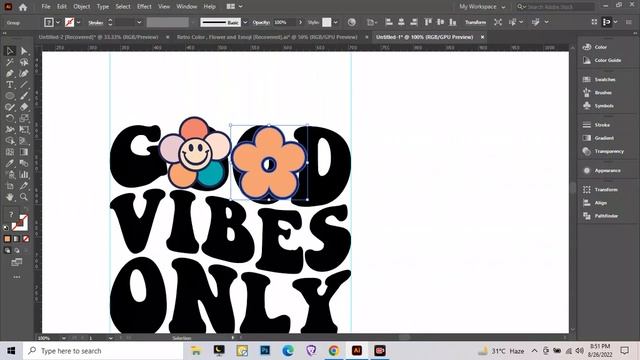Set fill mode to Gradient
The height and width of the screenshot is (360, 640).
[x=17, y=239]
